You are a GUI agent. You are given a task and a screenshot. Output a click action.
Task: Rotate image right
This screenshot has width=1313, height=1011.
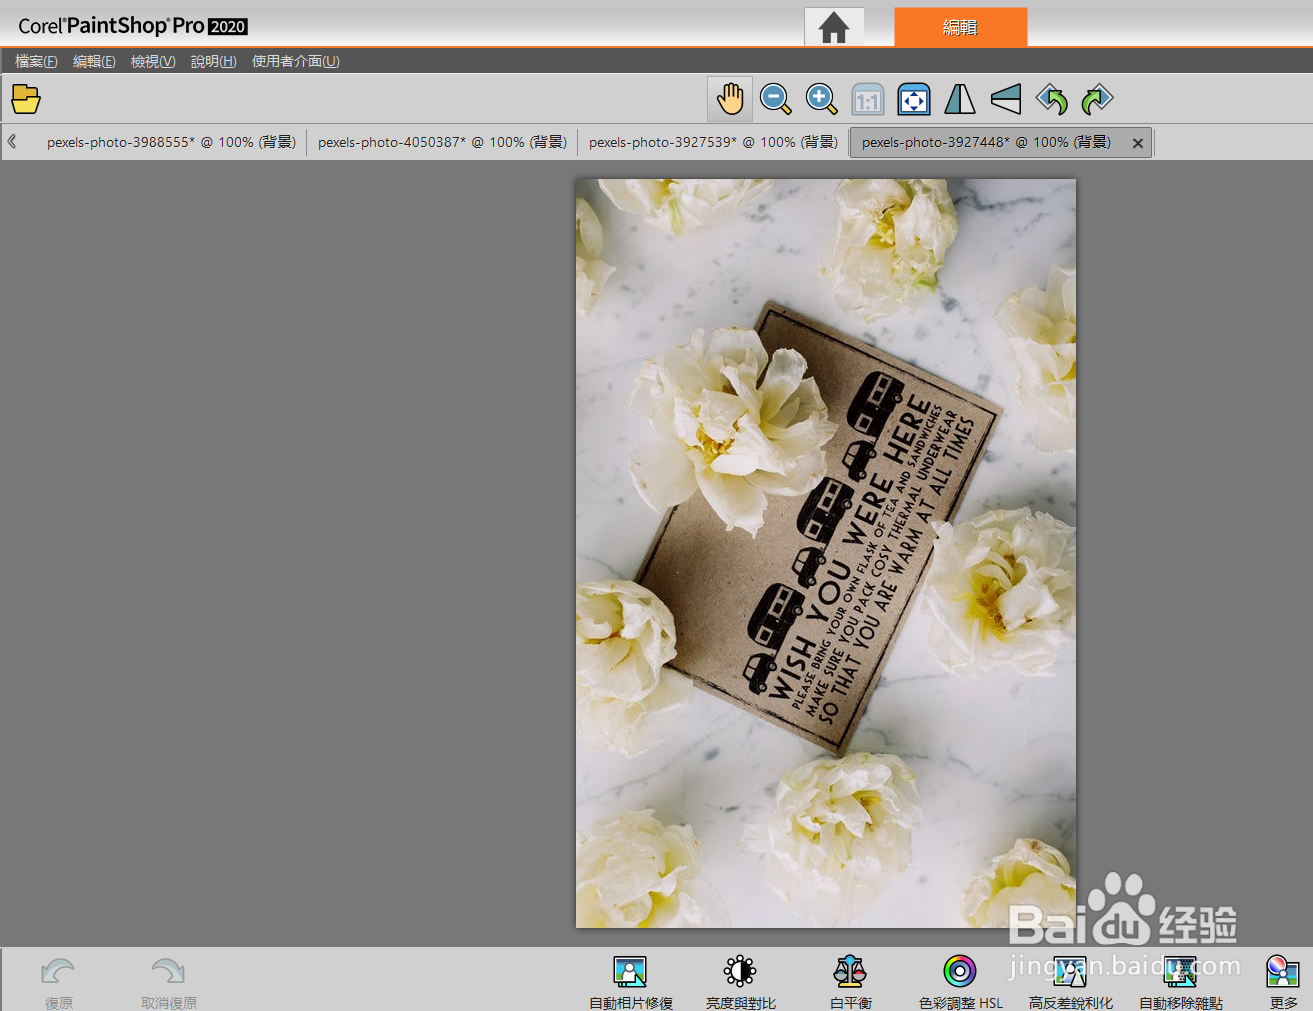tap(1097, 99)
